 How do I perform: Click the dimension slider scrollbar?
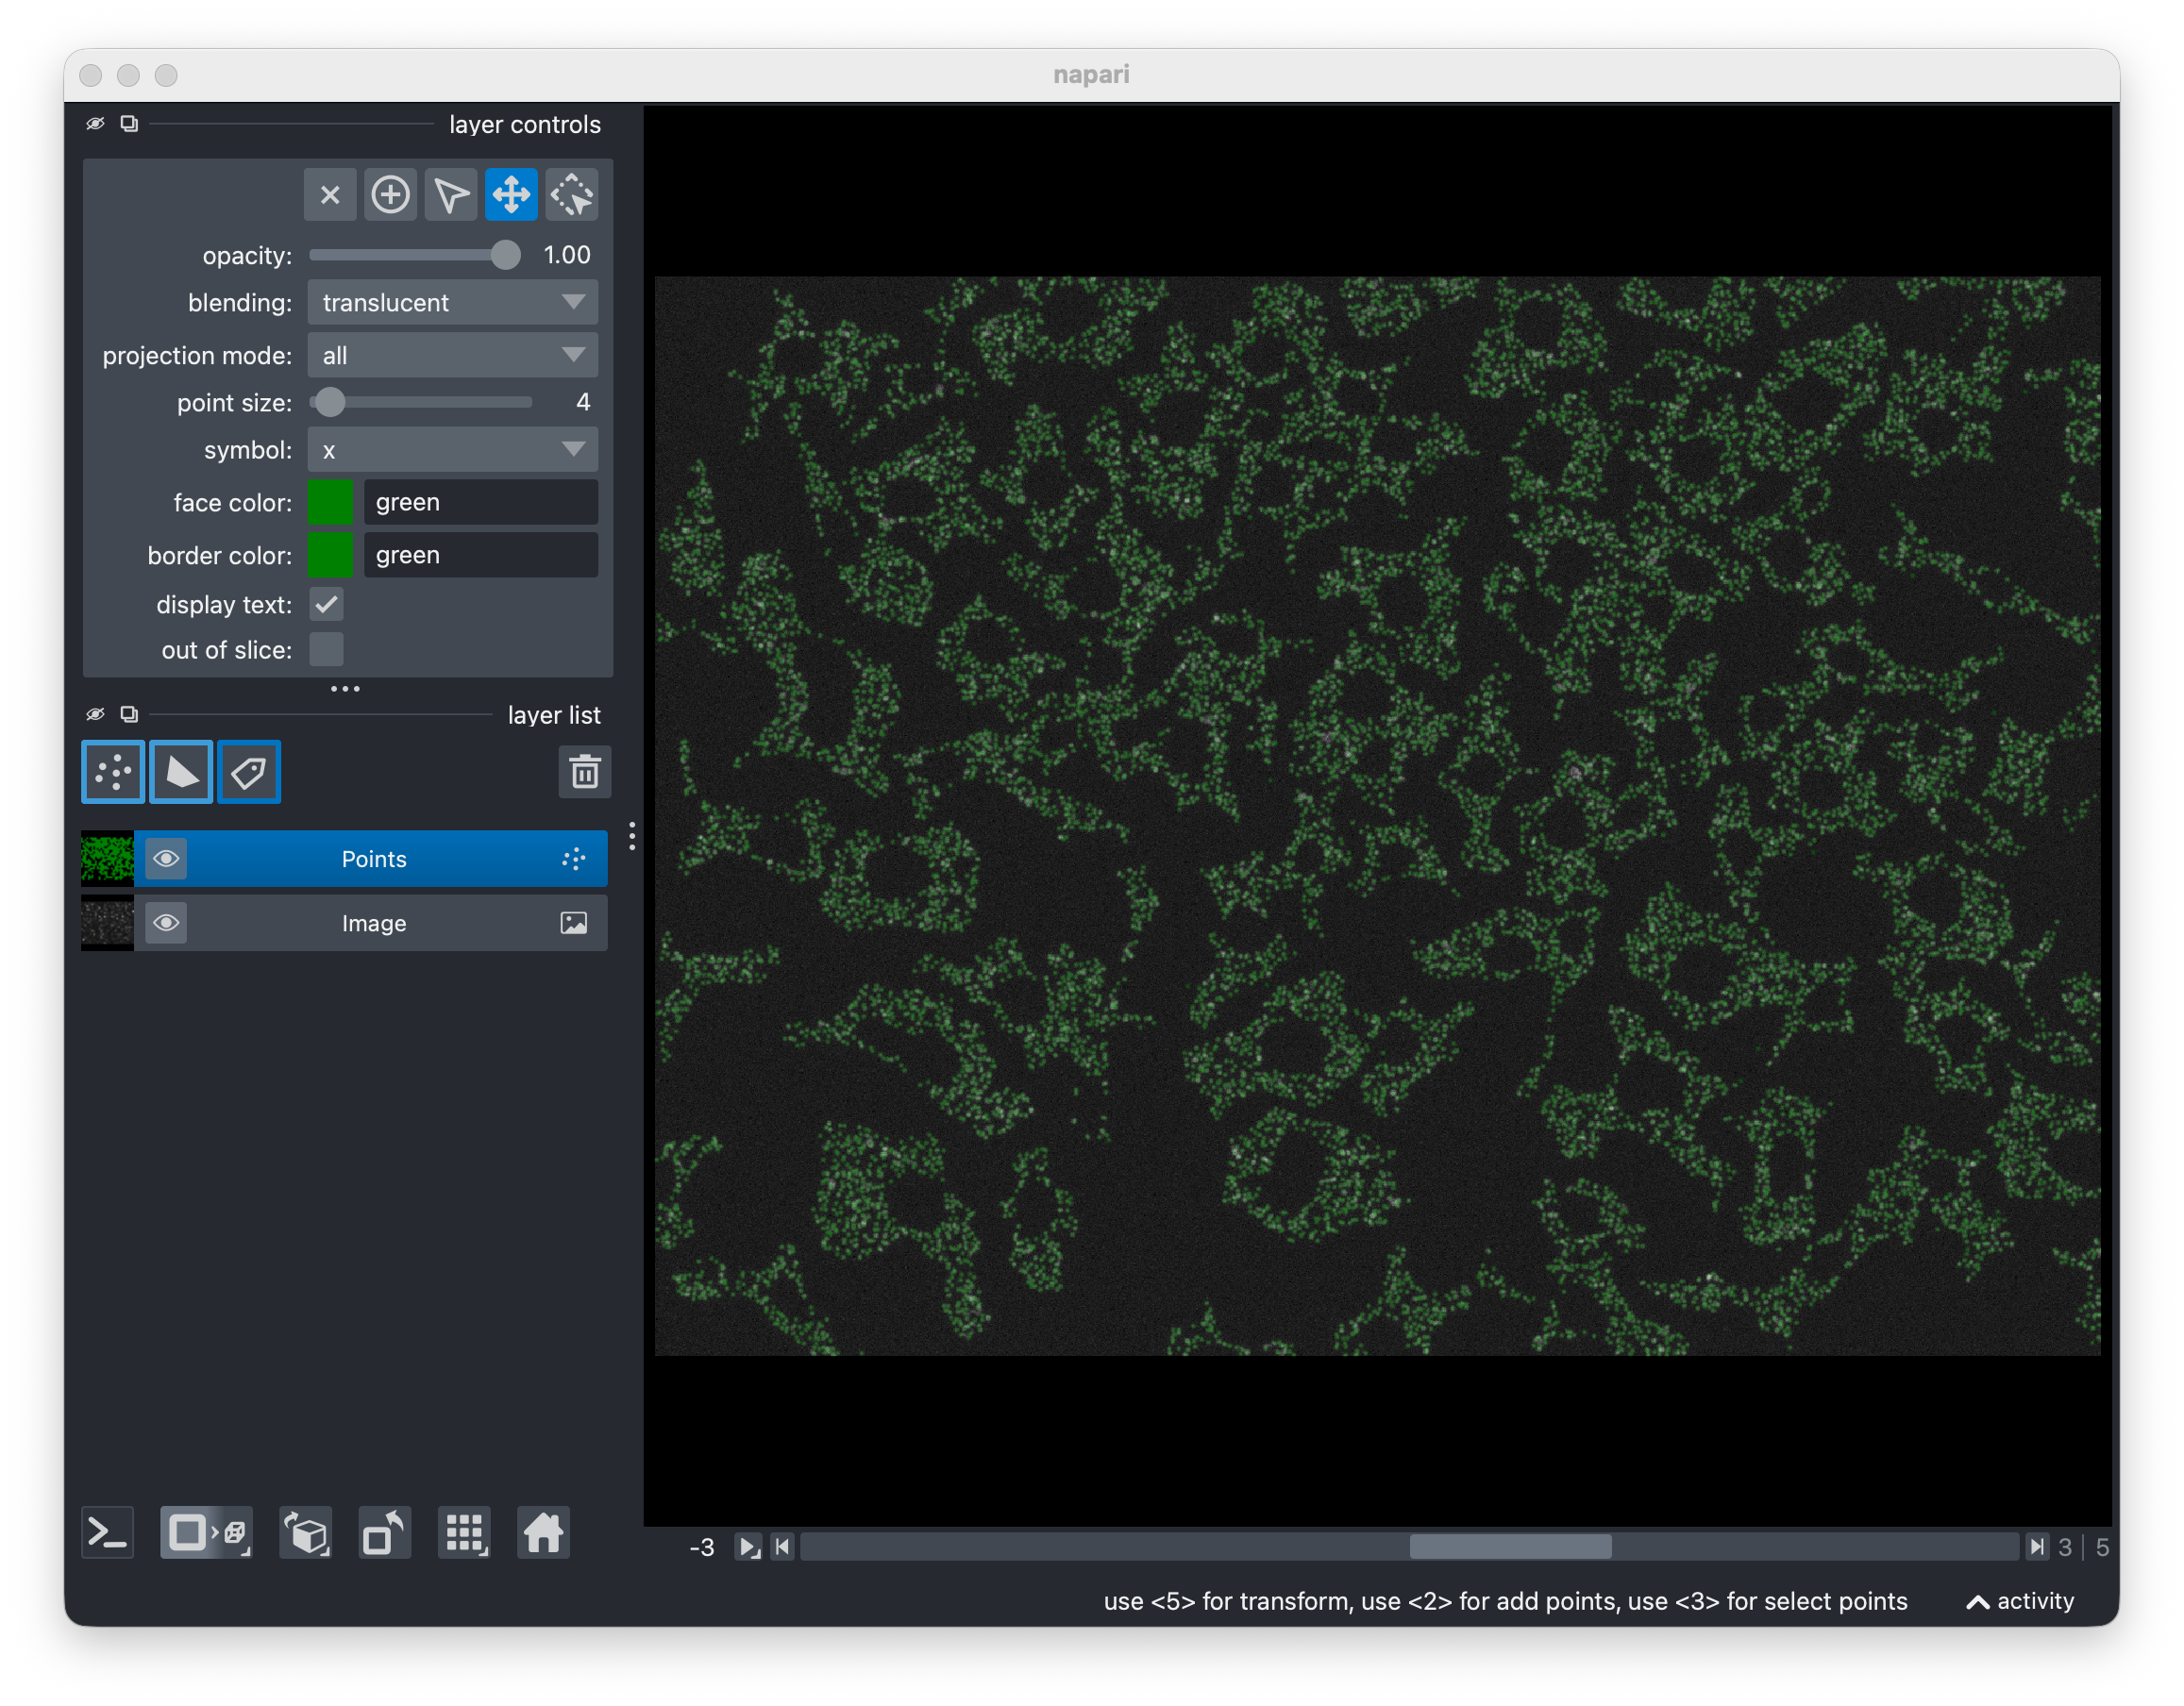pyautogui.click(x=1410, y=1547)
